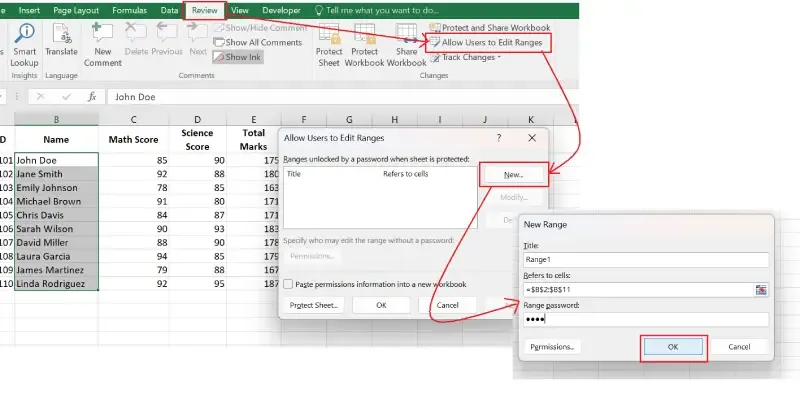Click the formula bar confirm checkmark
This screenshot has height=399, width=800.
click(66, 97)
